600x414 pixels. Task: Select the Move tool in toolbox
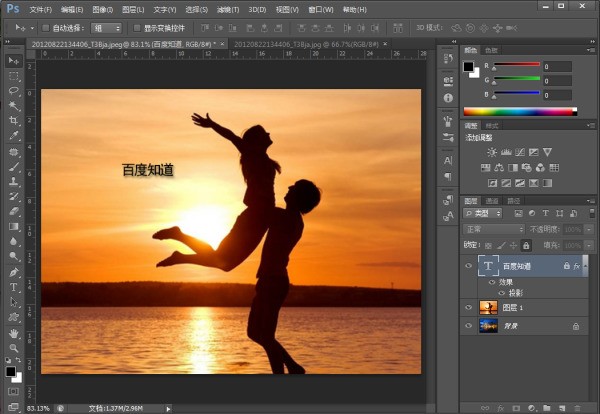[14, 60]
